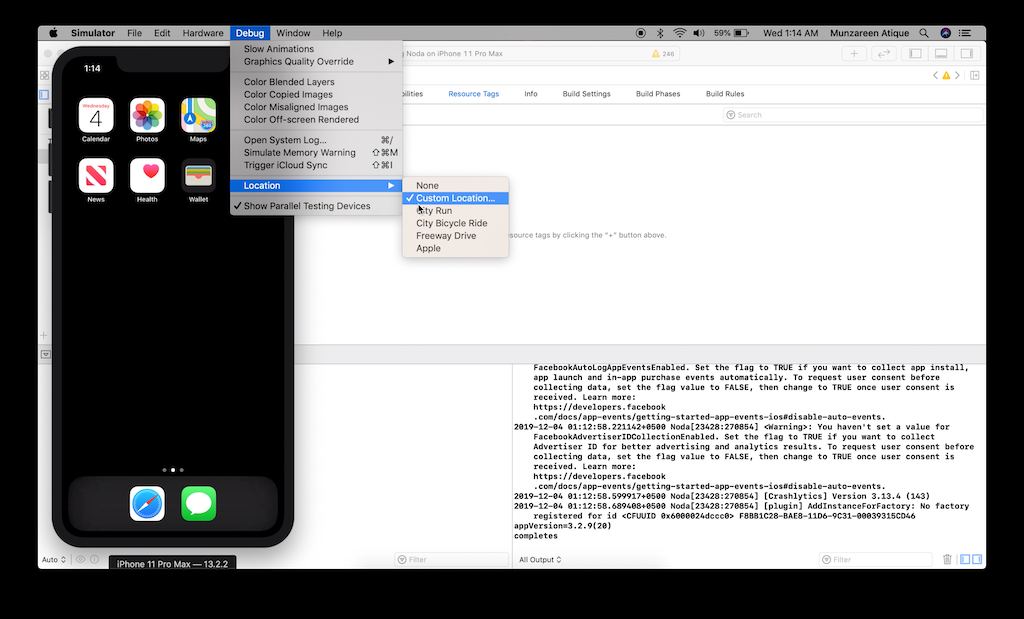
Task: Click the console Filter field
Action: [x=875, y=560]
